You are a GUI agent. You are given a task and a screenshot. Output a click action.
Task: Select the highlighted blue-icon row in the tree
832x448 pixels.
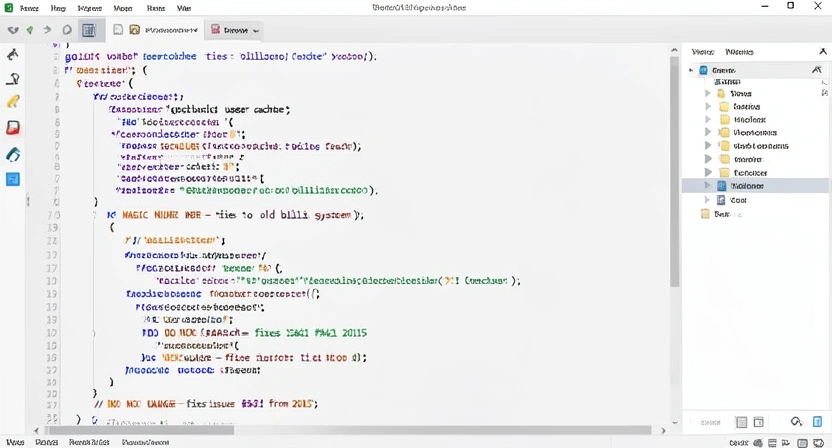point(756,186)
